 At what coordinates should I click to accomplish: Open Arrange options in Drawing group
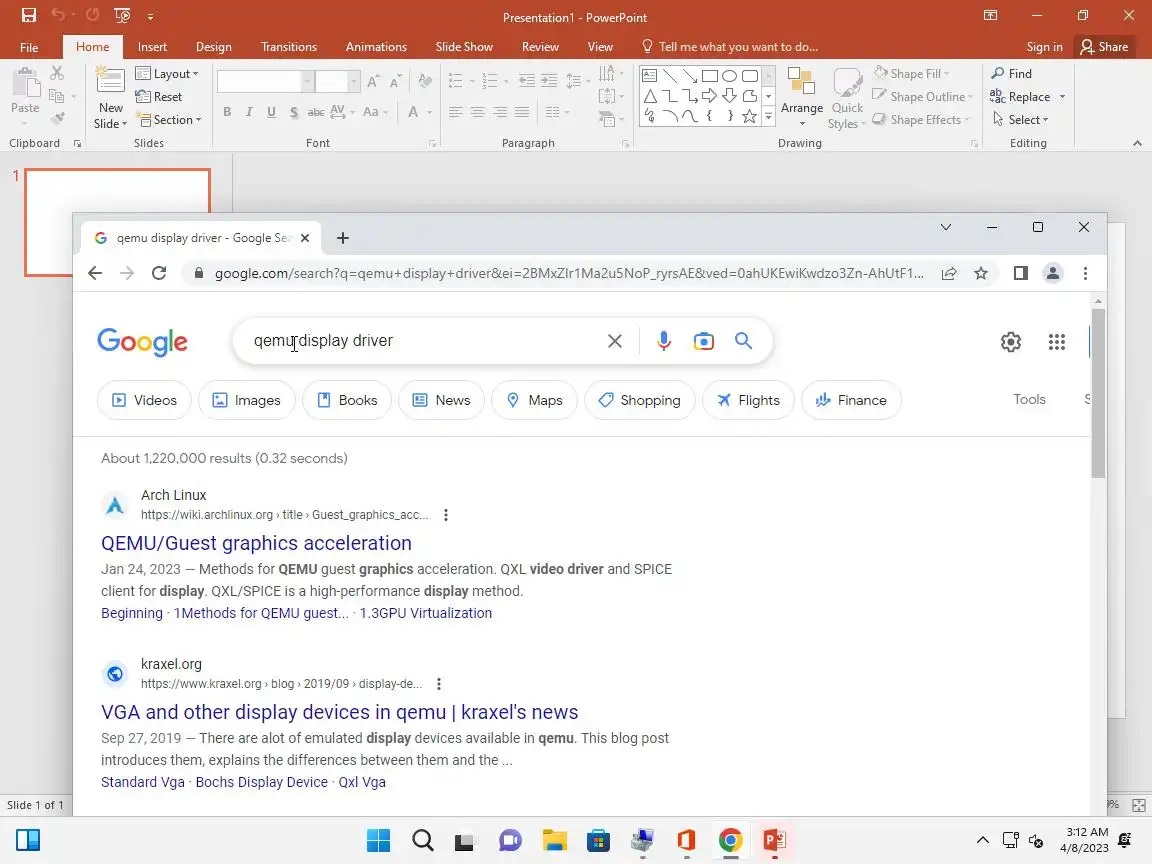(x=802, y=98)
